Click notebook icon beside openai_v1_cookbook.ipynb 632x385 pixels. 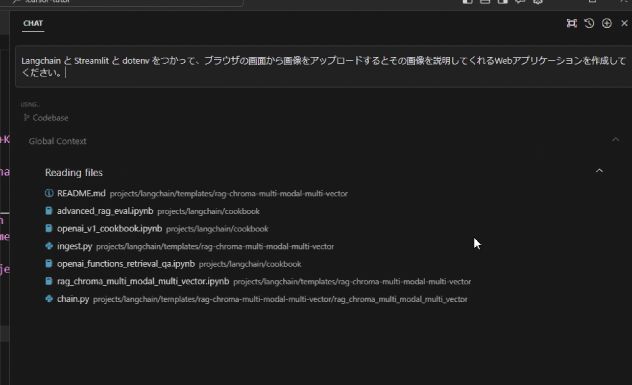coord(49,229)
